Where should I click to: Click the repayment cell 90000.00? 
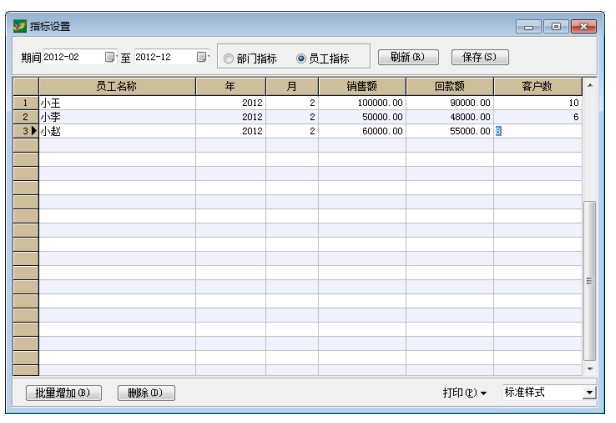pyautogui.click(x=449, y=103)
